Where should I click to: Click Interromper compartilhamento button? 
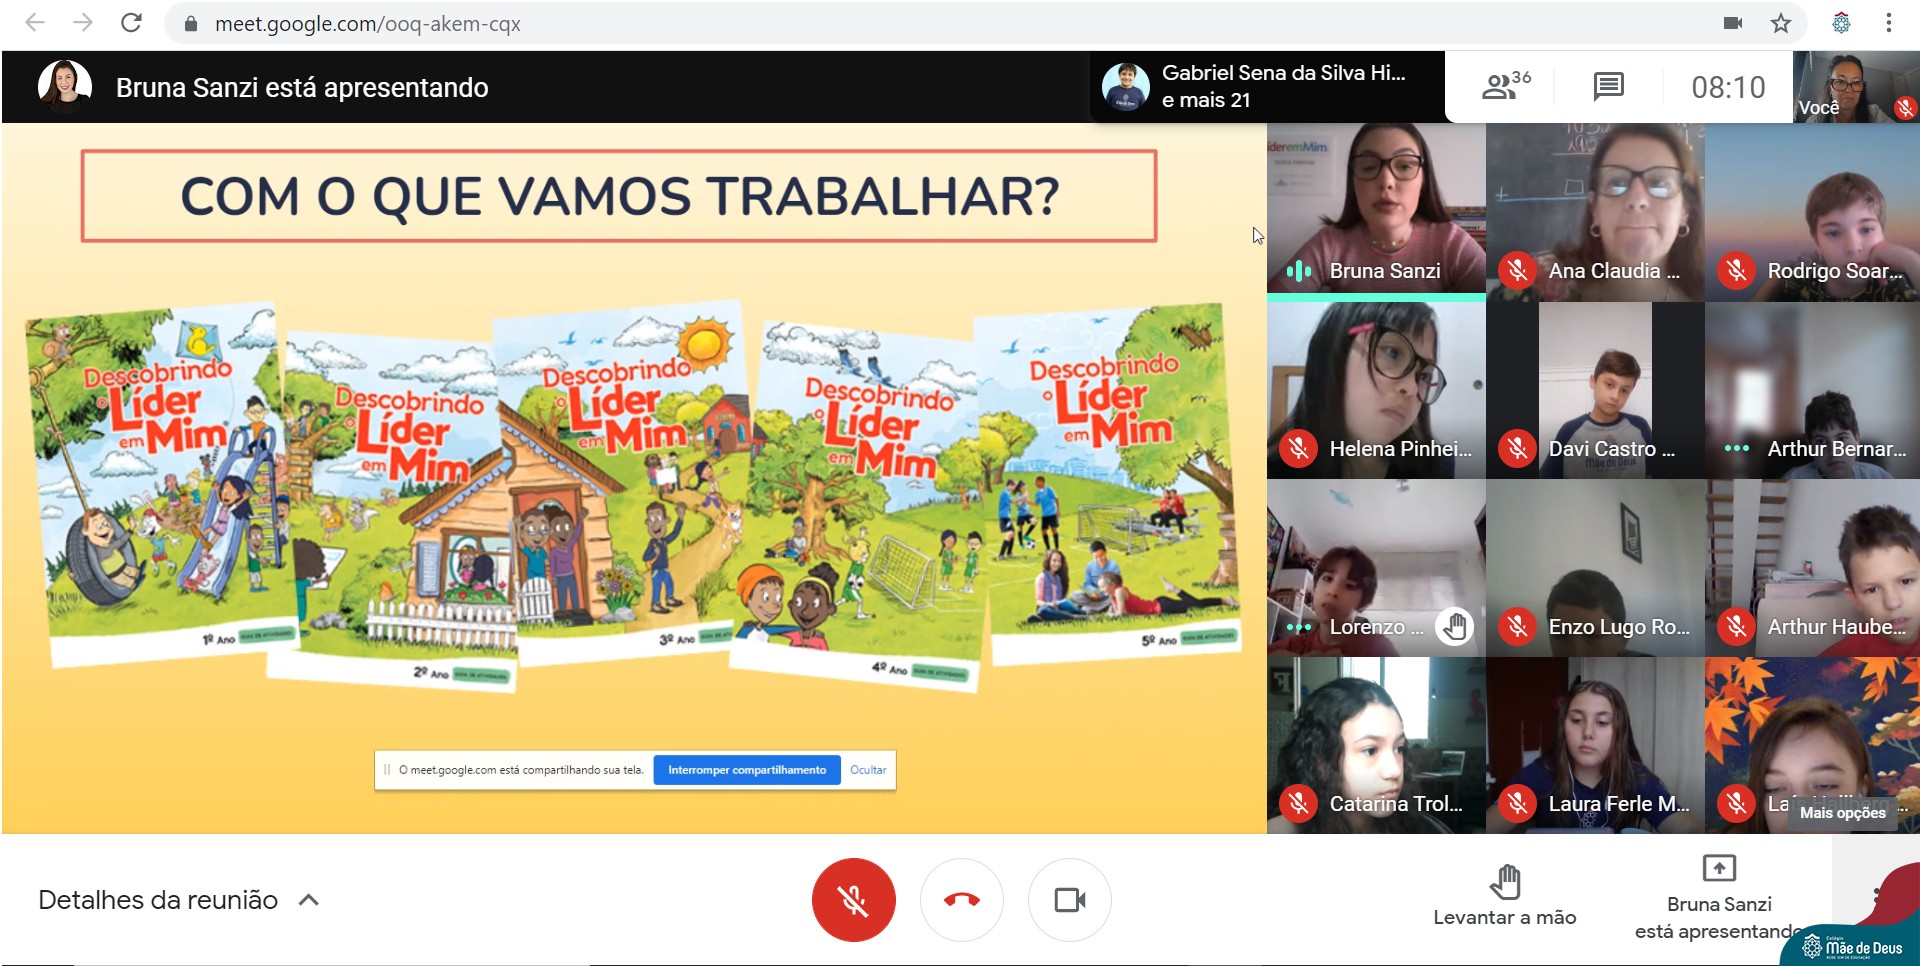pyautogui.click(x=746, y=770)
